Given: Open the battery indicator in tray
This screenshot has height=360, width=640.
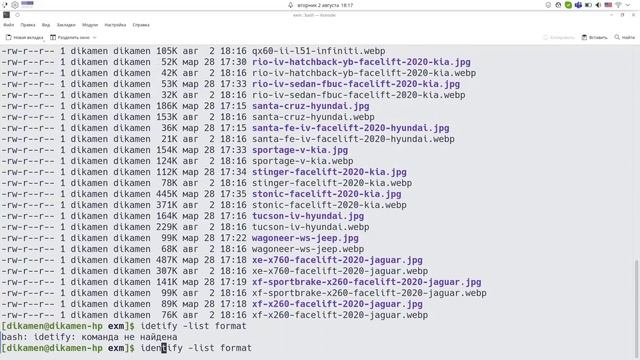Looking at the screenshot, I should [x=588, y=5].
